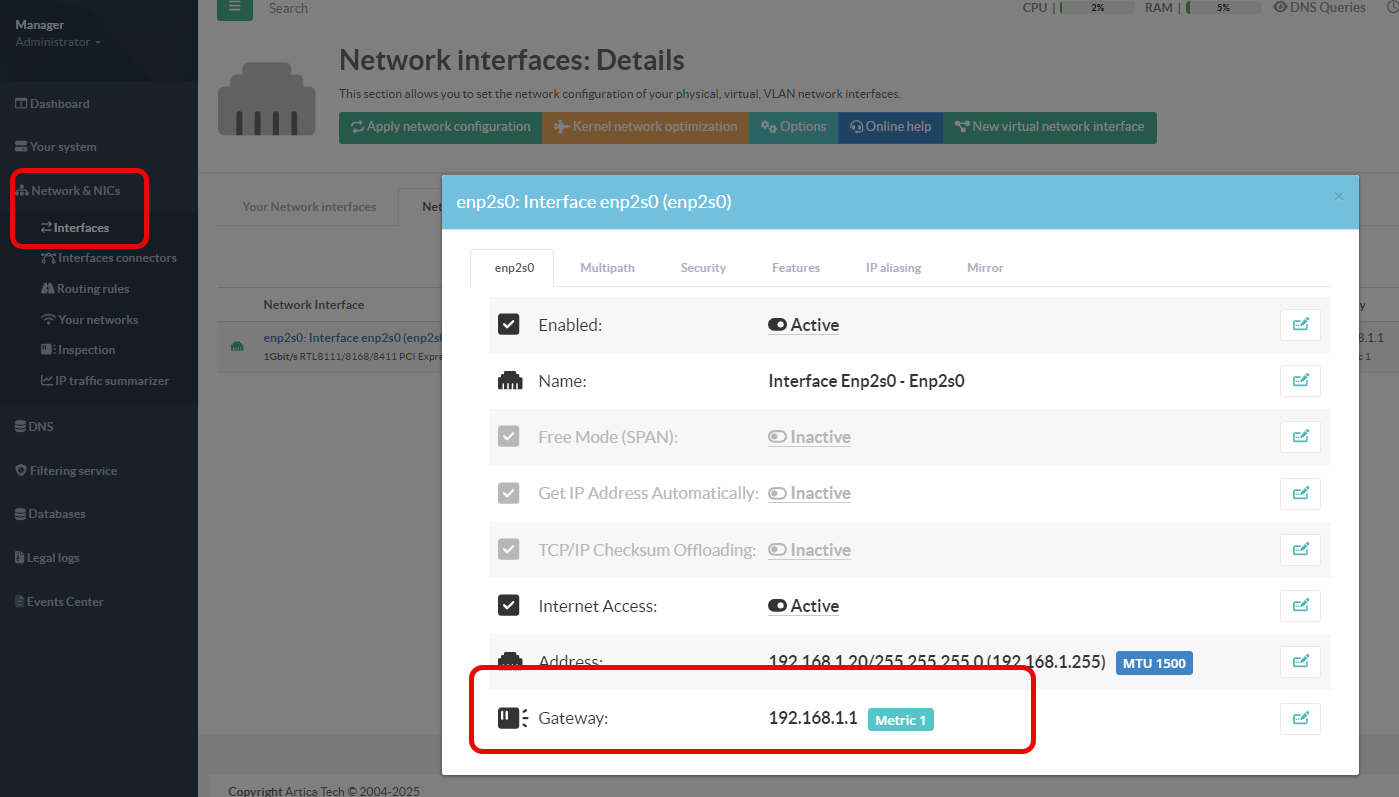Image resolution: width=1399 pixels, height=797 pixels.
Task: Expand the Administrator dropdown
Action: (58, 42)
